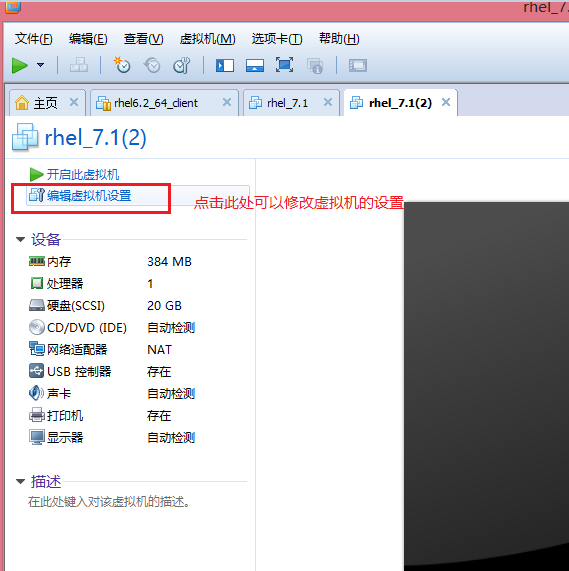Screen dimensions: 569x571
Task: Select the USB 控制器 device label
Action: [x=79, y=371]
